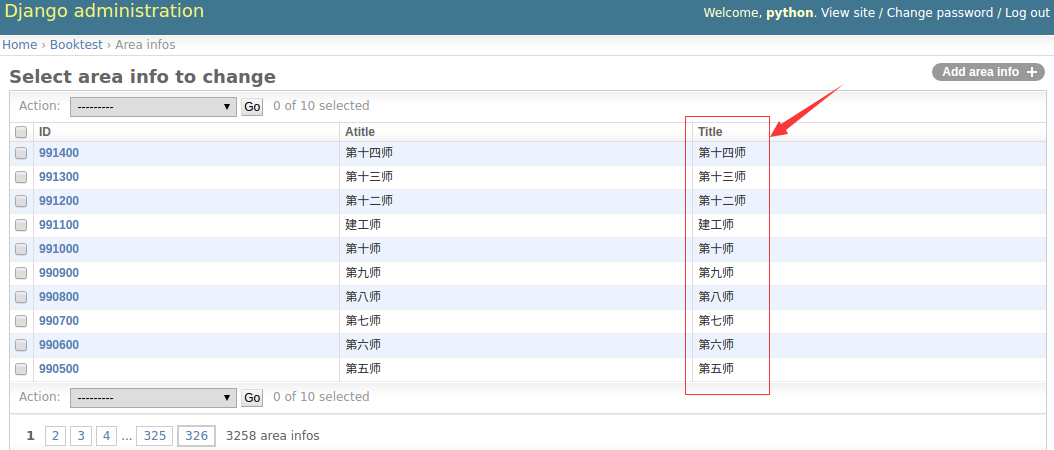Click the View site link
Image resolution: width=1054 pixels, height=450 pixels.
pos(847,13)
